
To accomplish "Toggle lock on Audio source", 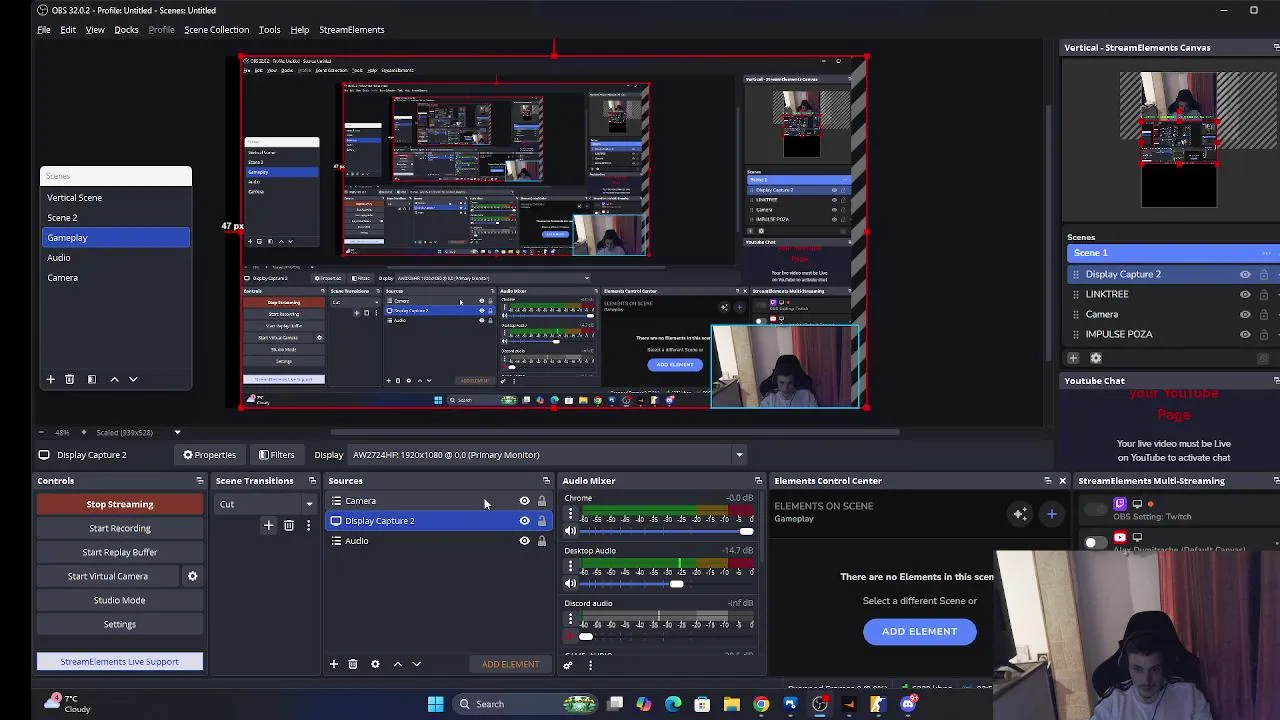I will click(542, 541).
